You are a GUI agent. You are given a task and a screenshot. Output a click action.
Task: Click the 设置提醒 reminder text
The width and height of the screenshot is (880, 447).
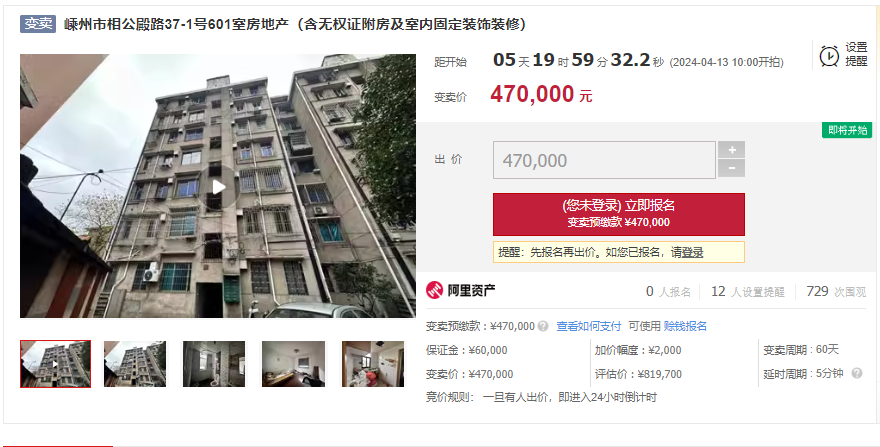pyautogui.click(x=856, y=55)
